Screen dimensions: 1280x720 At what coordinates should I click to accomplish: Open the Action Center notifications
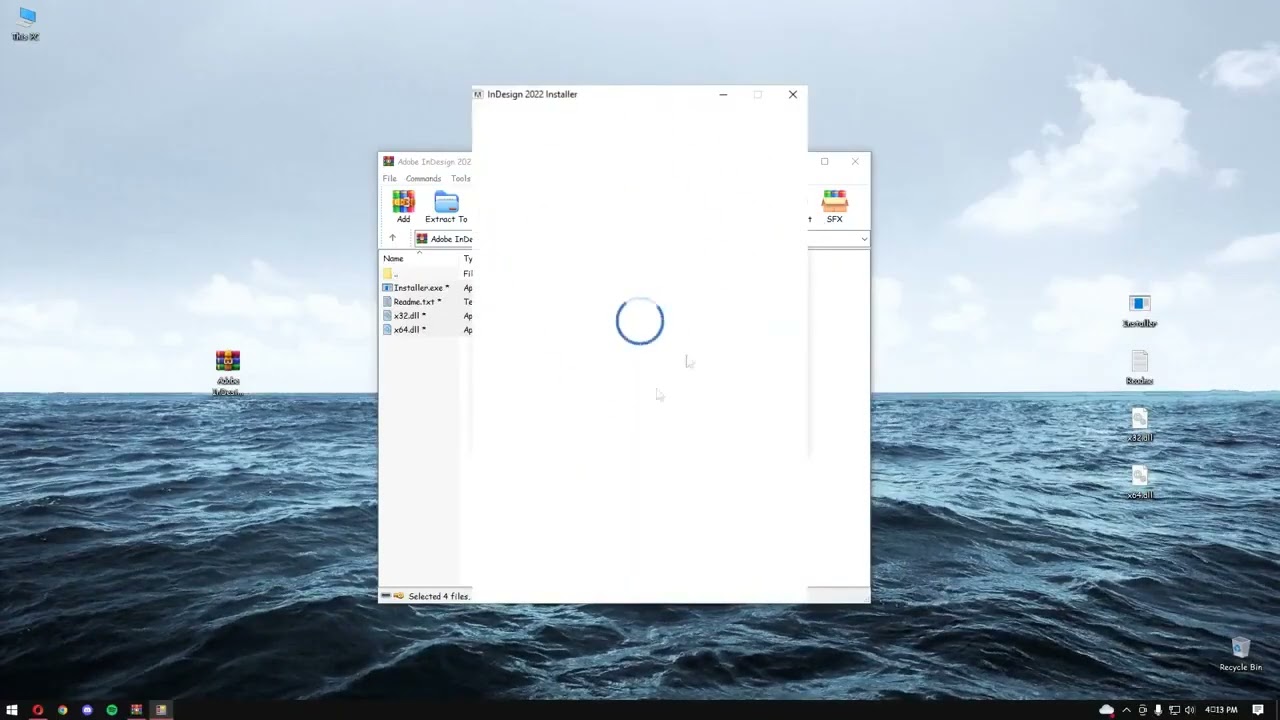click(1258, 710)
